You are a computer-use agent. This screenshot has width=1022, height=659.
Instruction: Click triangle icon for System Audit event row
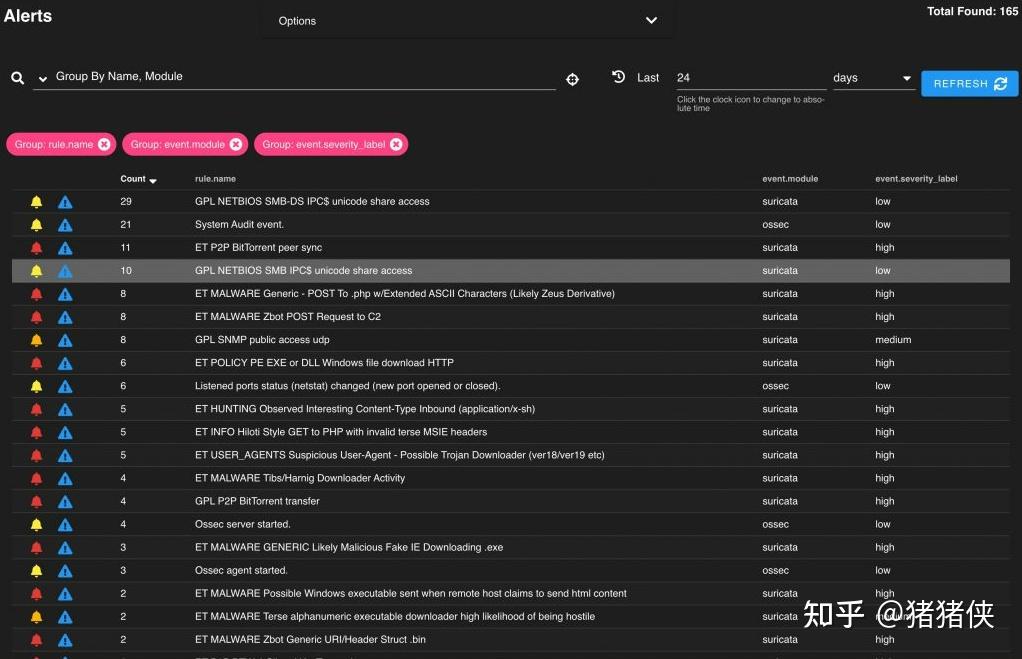coord(65,225)
